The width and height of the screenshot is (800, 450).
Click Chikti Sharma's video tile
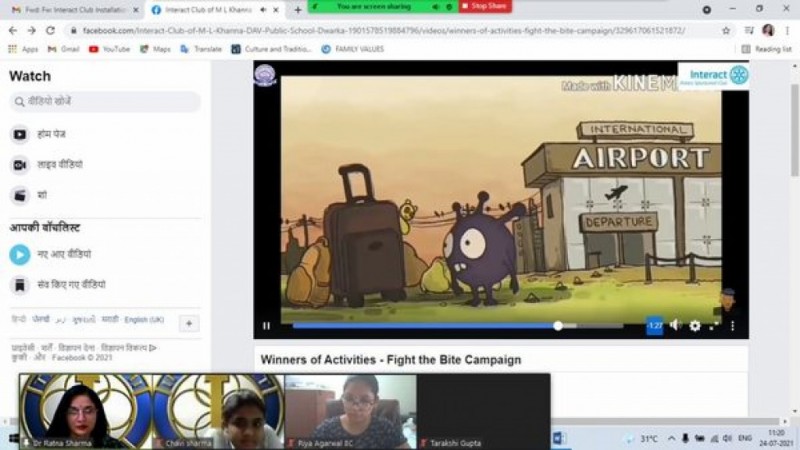coord(218,411)
